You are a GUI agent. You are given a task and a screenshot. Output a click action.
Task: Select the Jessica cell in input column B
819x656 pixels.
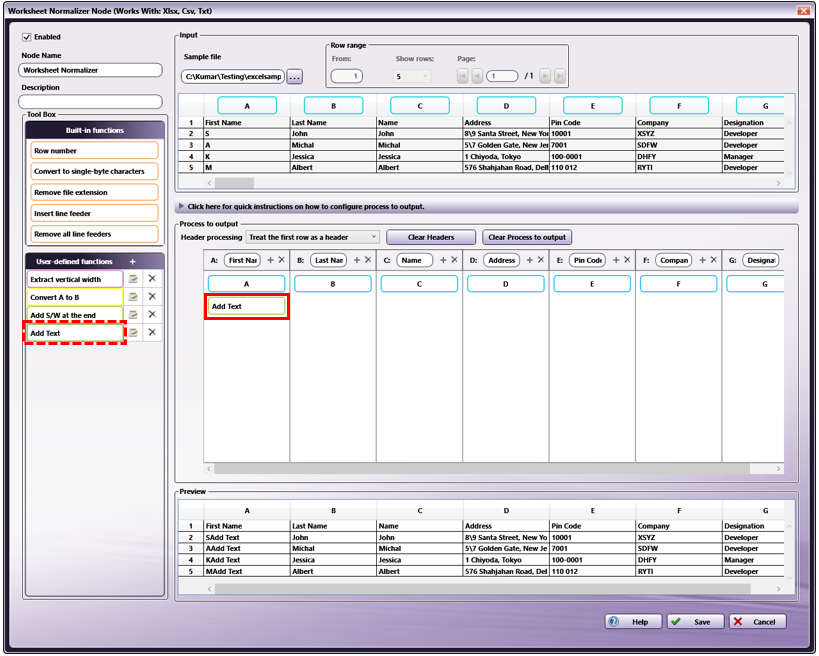click(x=333, y=156)
